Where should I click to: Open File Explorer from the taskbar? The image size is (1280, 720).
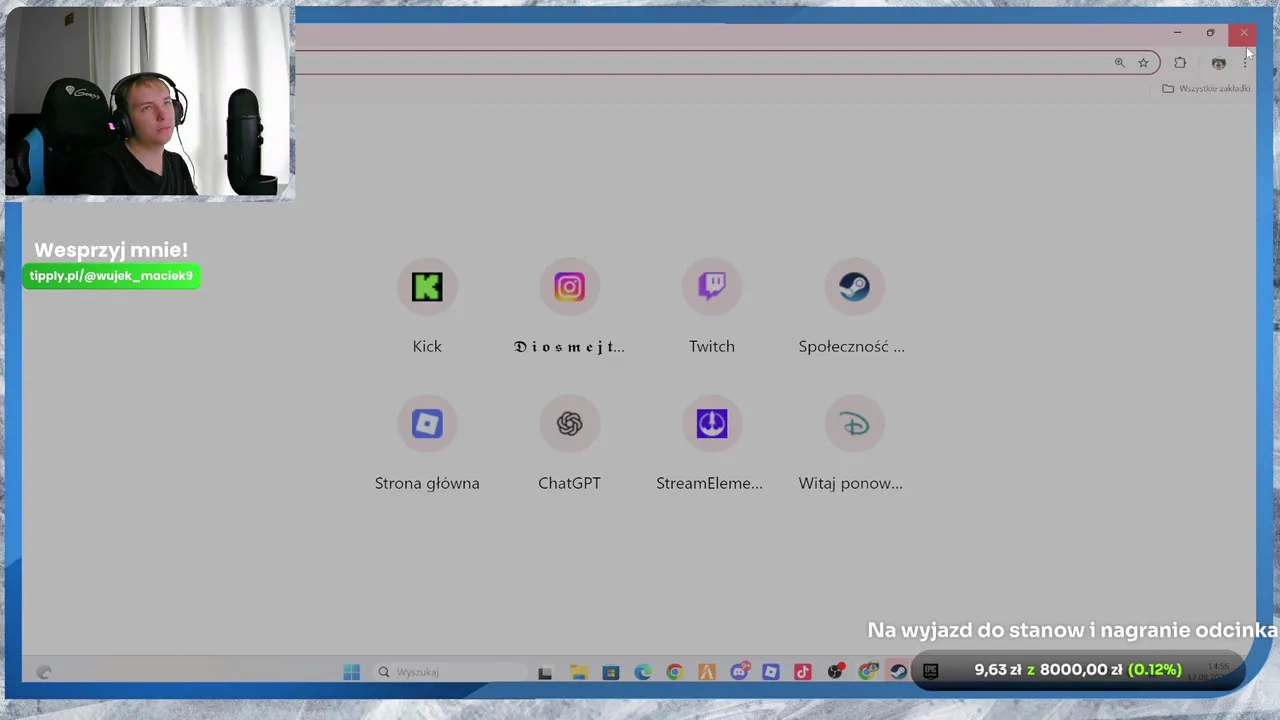[x=578, y=673]
